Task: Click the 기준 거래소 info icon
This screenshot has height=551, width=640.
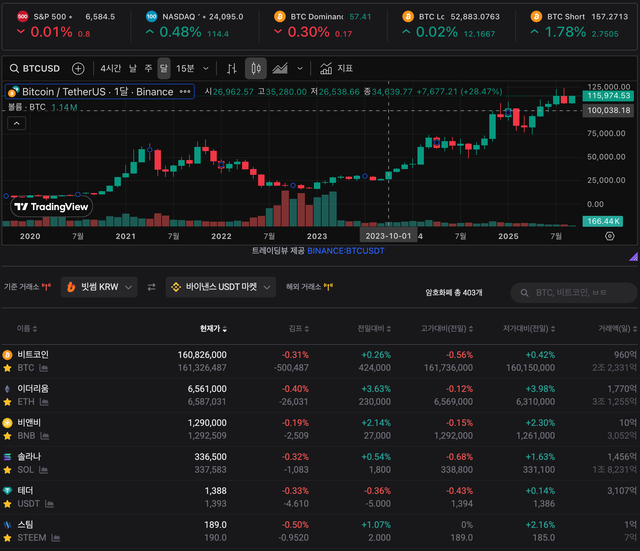Action: pyautogui.click(x=47, y=287)
